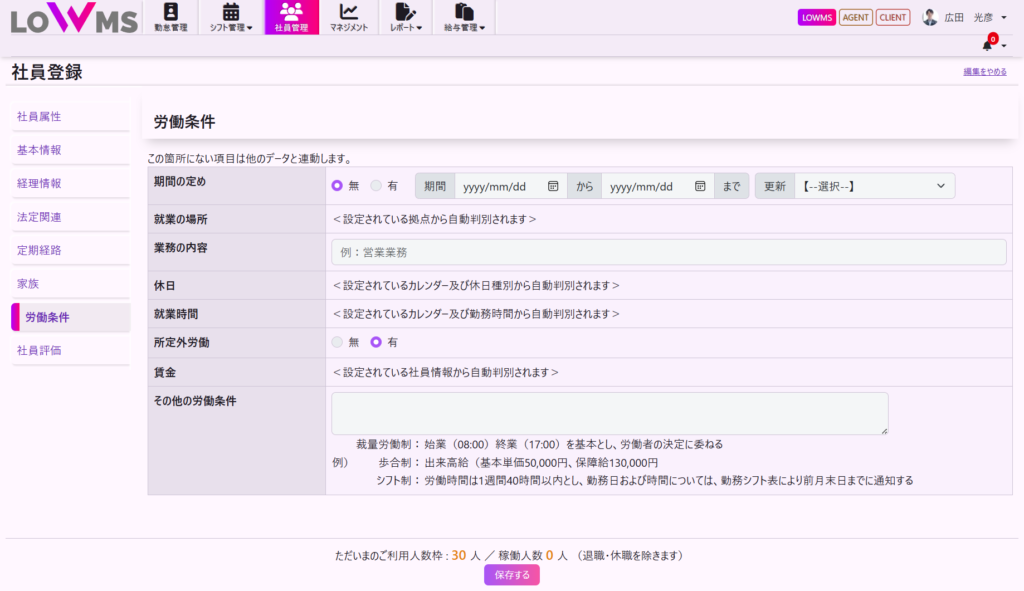Screen dimensions: 1024x591
Task: Open the calendar picker for the start date
Action: coord(553,186)
